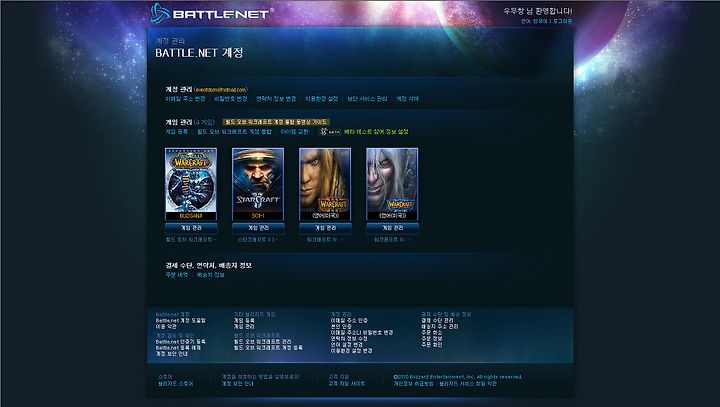This screenshot has width=720, height=407.
Task: Open 배송지 정보 link under payment section
Action: coord(210,275)
